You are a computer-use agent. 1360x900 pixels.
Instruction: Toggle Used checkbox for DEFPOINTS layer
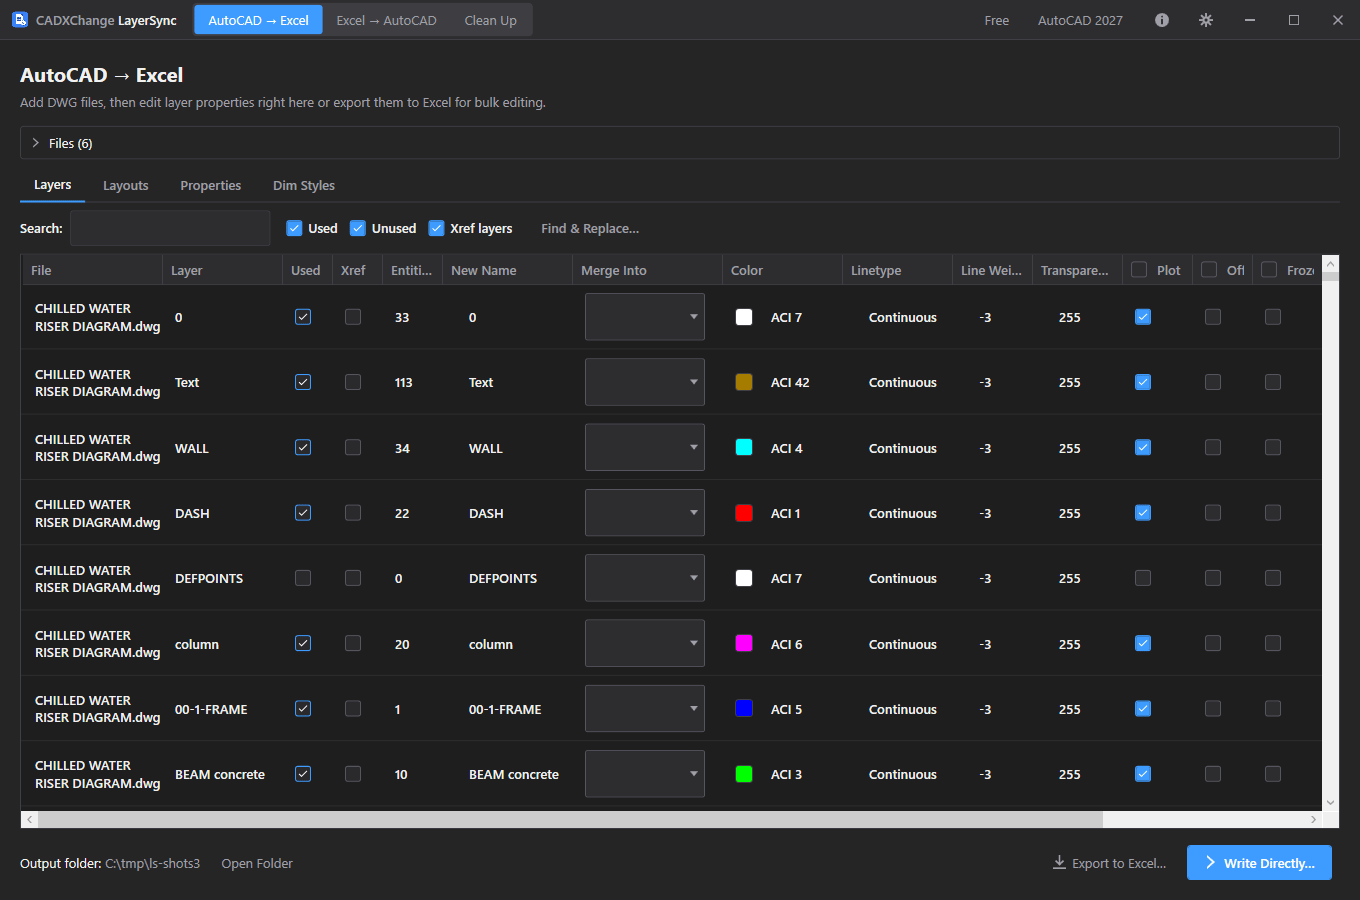coord(303,578)
